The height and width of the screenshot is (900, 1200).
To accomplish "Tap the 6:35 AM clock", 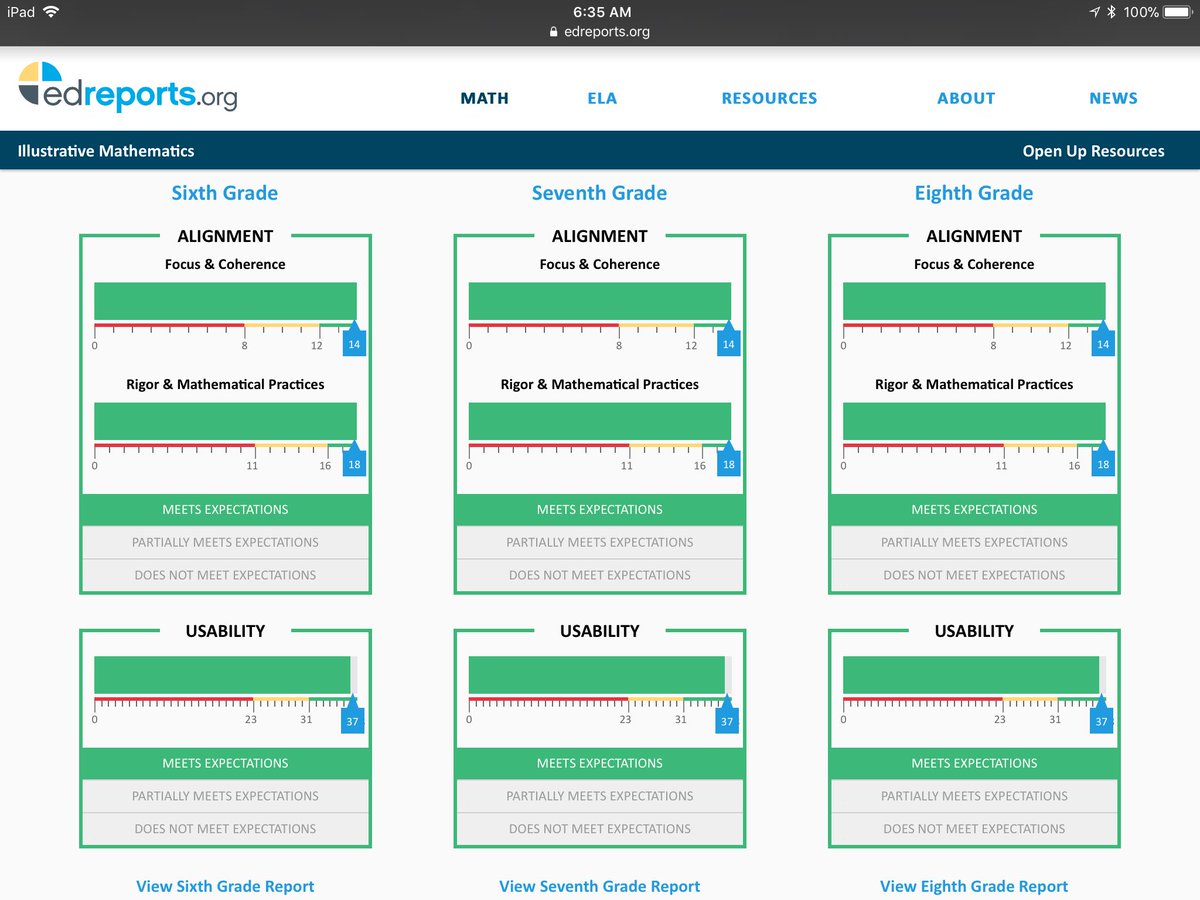I will [x=601, y=12].
